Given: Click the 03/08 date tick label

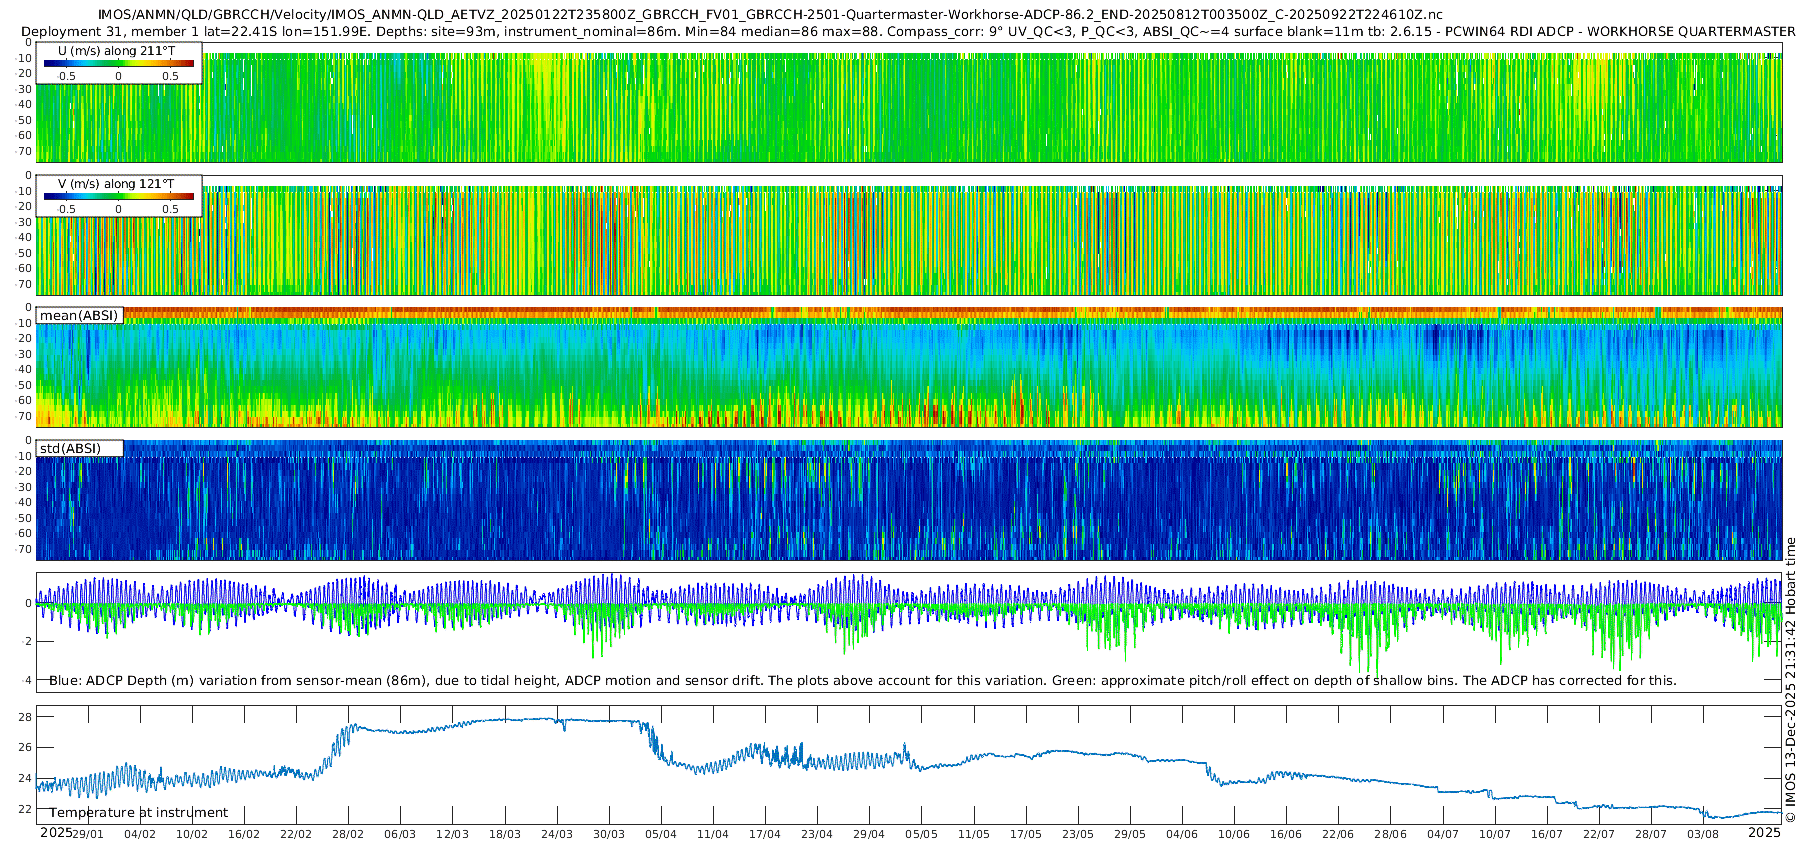Looking at the screenshot, I should click(x=1703, y=834).
